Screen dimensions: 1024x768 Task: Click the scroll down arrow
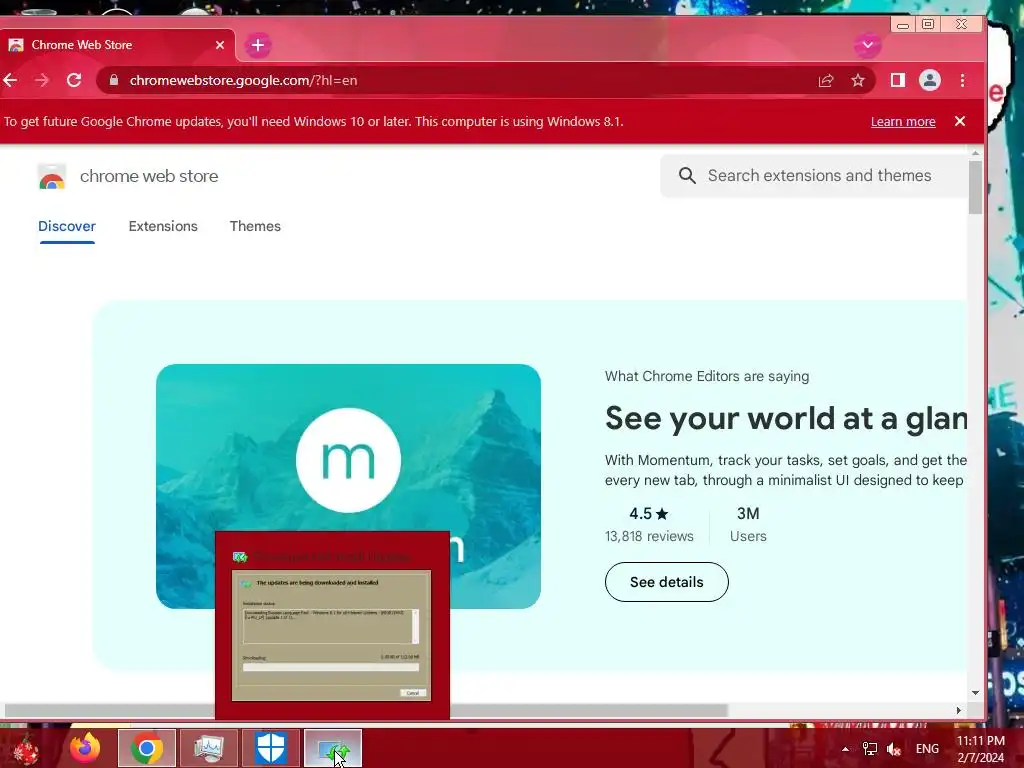click(x=975, y=693)
